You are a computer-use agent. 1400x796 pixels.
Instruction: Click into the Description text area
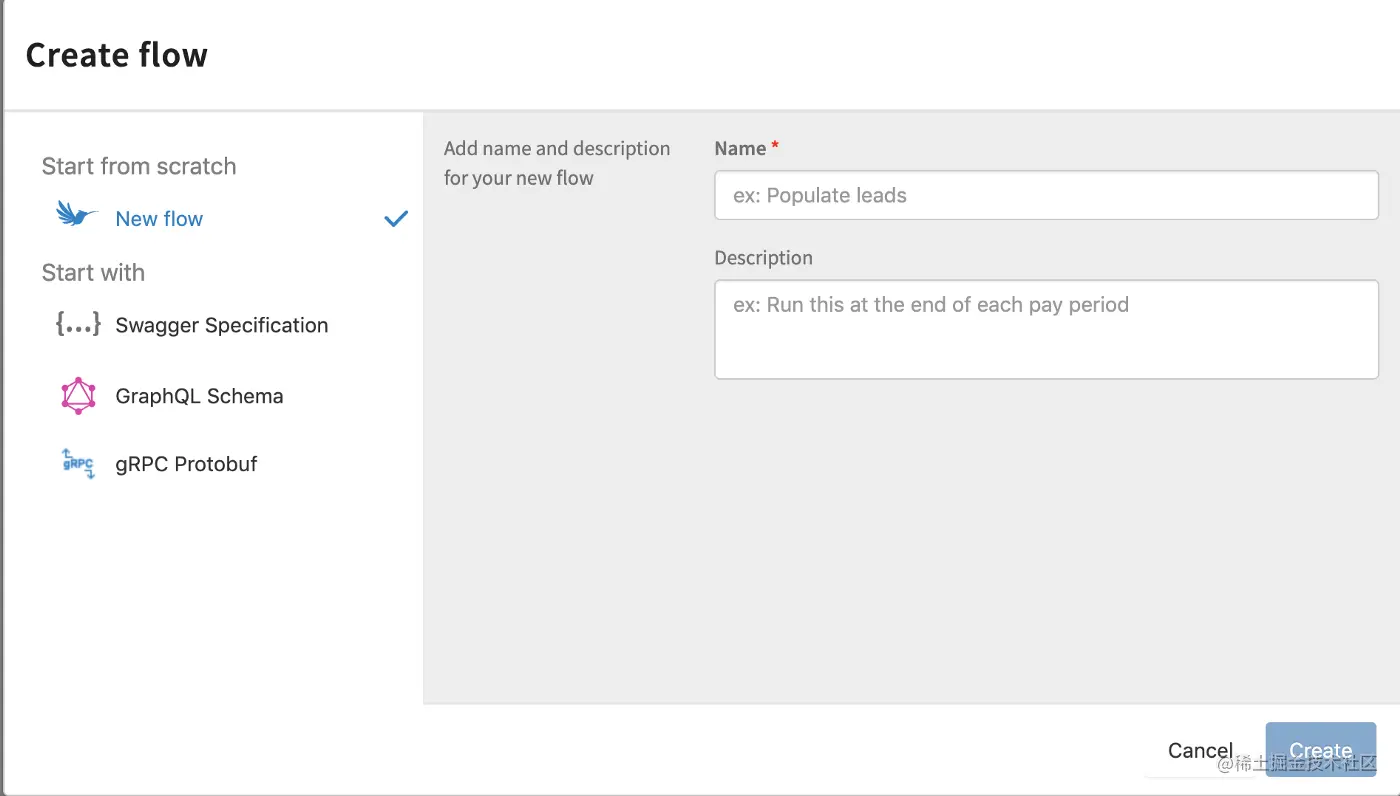click(x=1046, y=329)
